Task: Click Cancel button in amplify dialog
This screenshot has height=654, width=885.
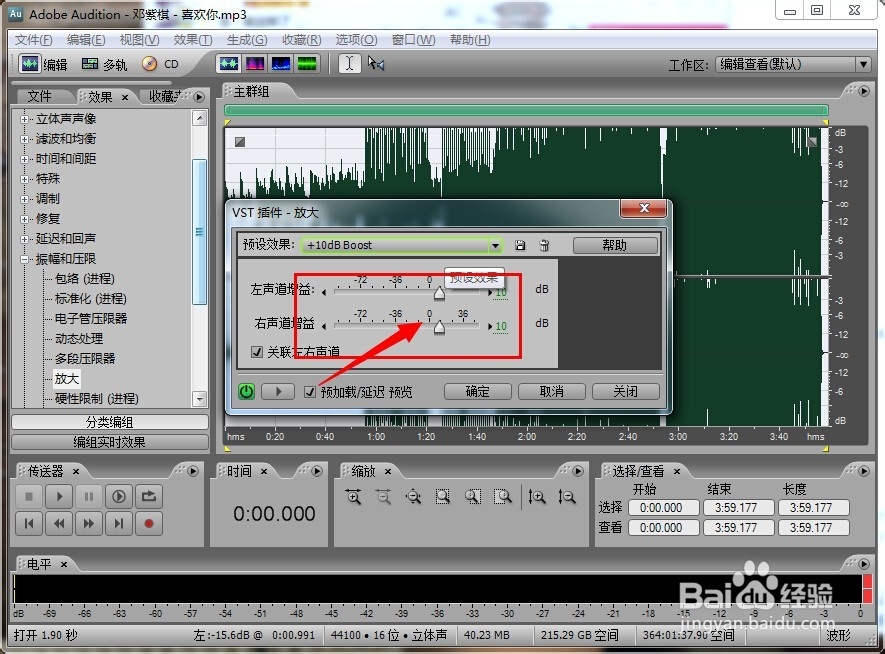Action: point(551,391)
